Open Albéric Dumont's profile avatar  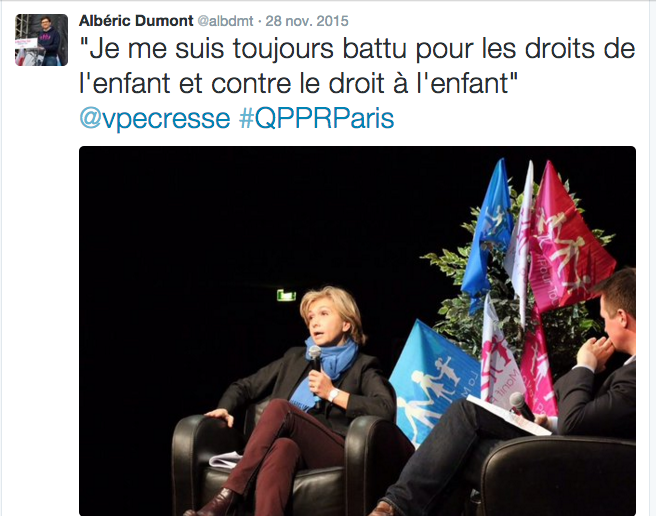41,40
